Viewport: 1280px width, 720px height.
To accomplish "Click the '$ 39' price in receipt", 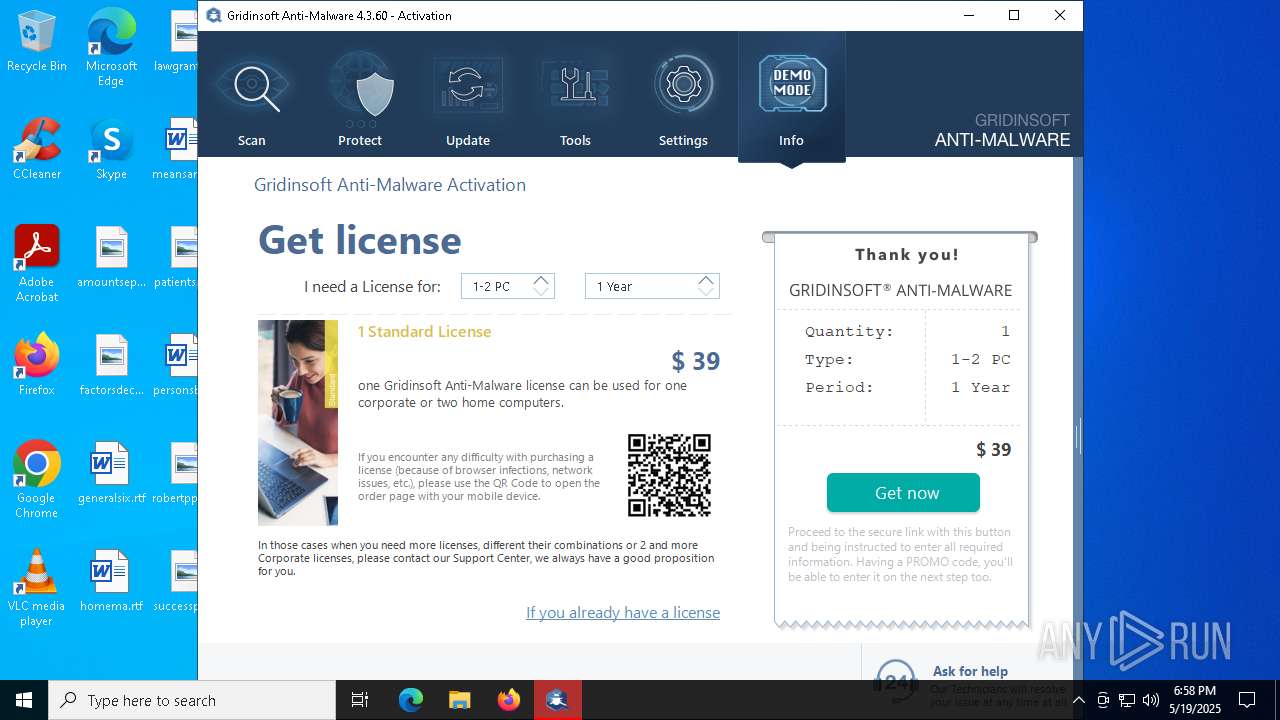I will pos(993,449).
